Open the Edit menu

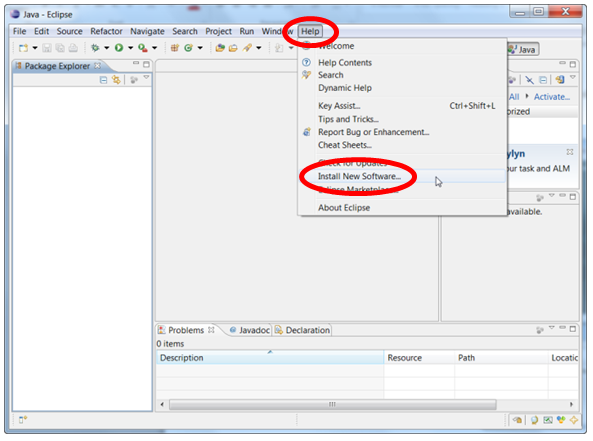[42, 31]
